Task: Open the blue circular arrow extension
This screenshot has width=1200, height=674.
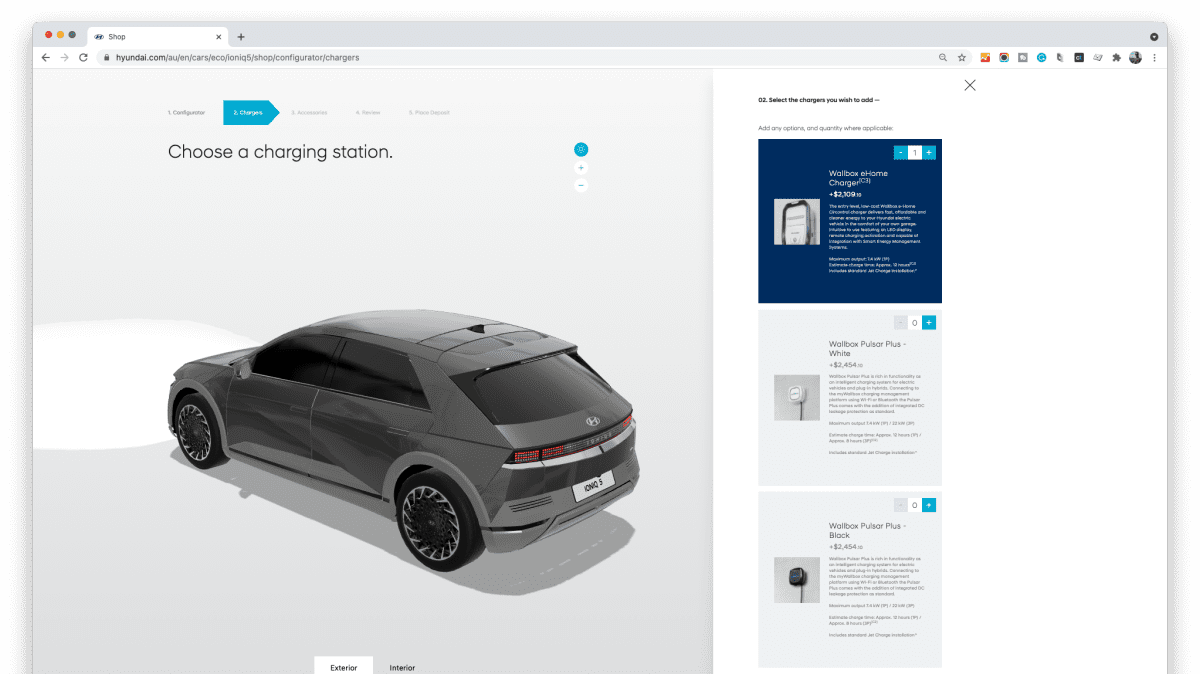Action: pyautogui.click(x=1041, y=57)
